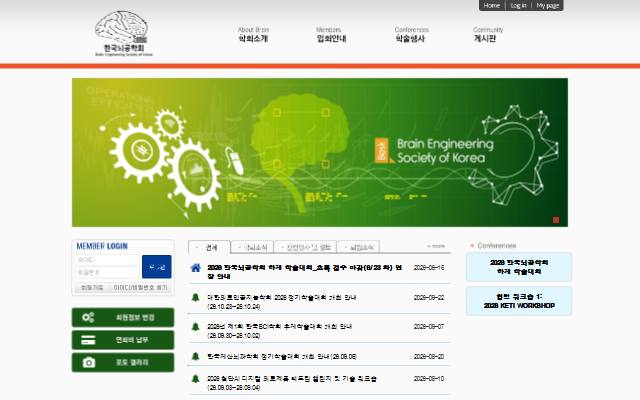Open 포토 갤러리 photo gallery button
Screen dimensions: 640x400
(123, 362)
